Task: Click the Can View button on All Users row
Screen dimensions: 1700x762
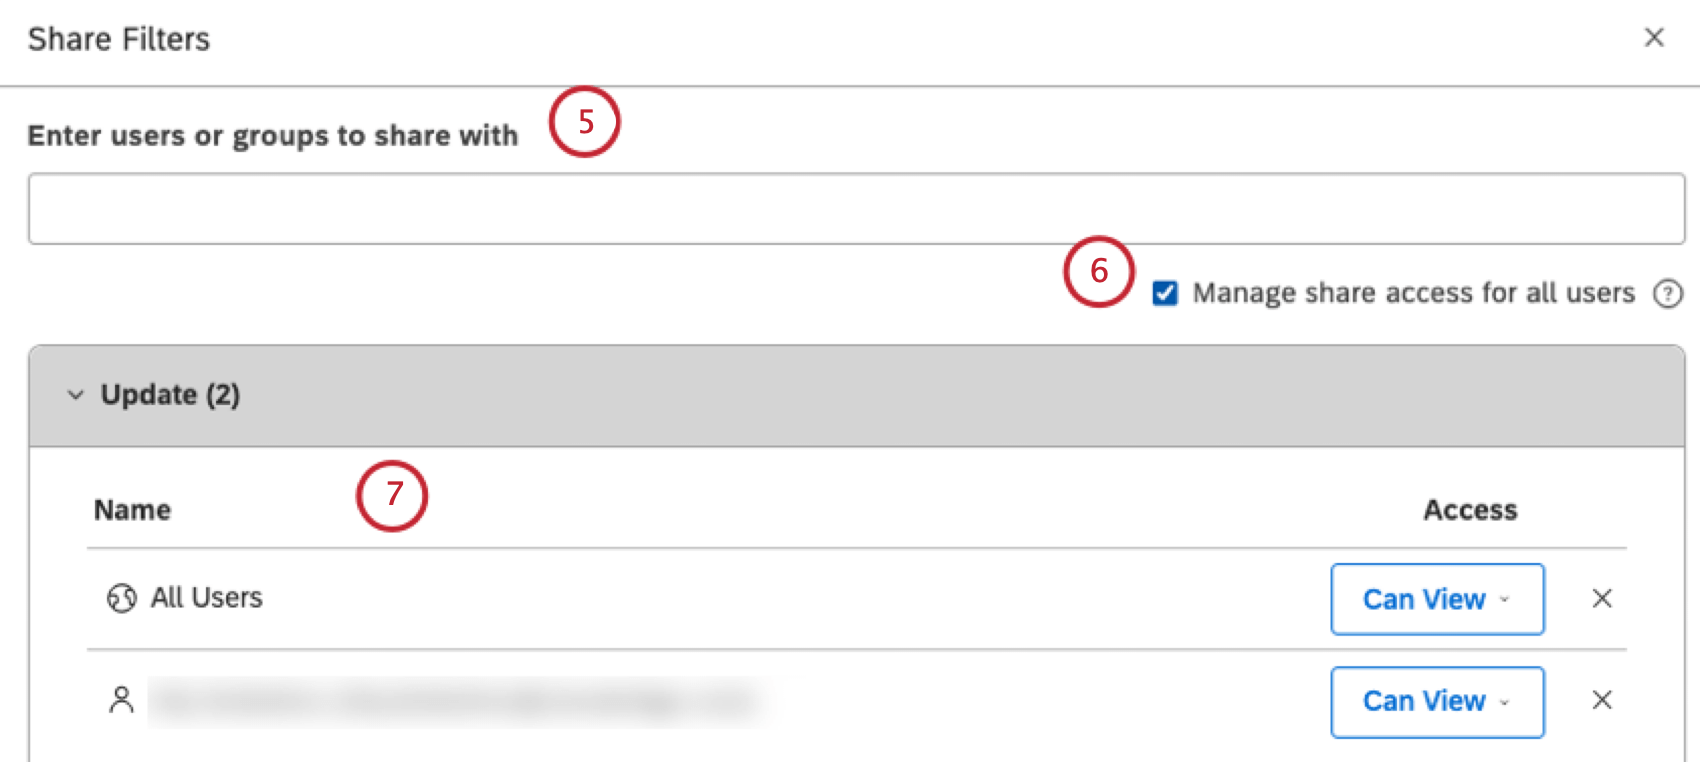Action: click(x=1437, y=599)
